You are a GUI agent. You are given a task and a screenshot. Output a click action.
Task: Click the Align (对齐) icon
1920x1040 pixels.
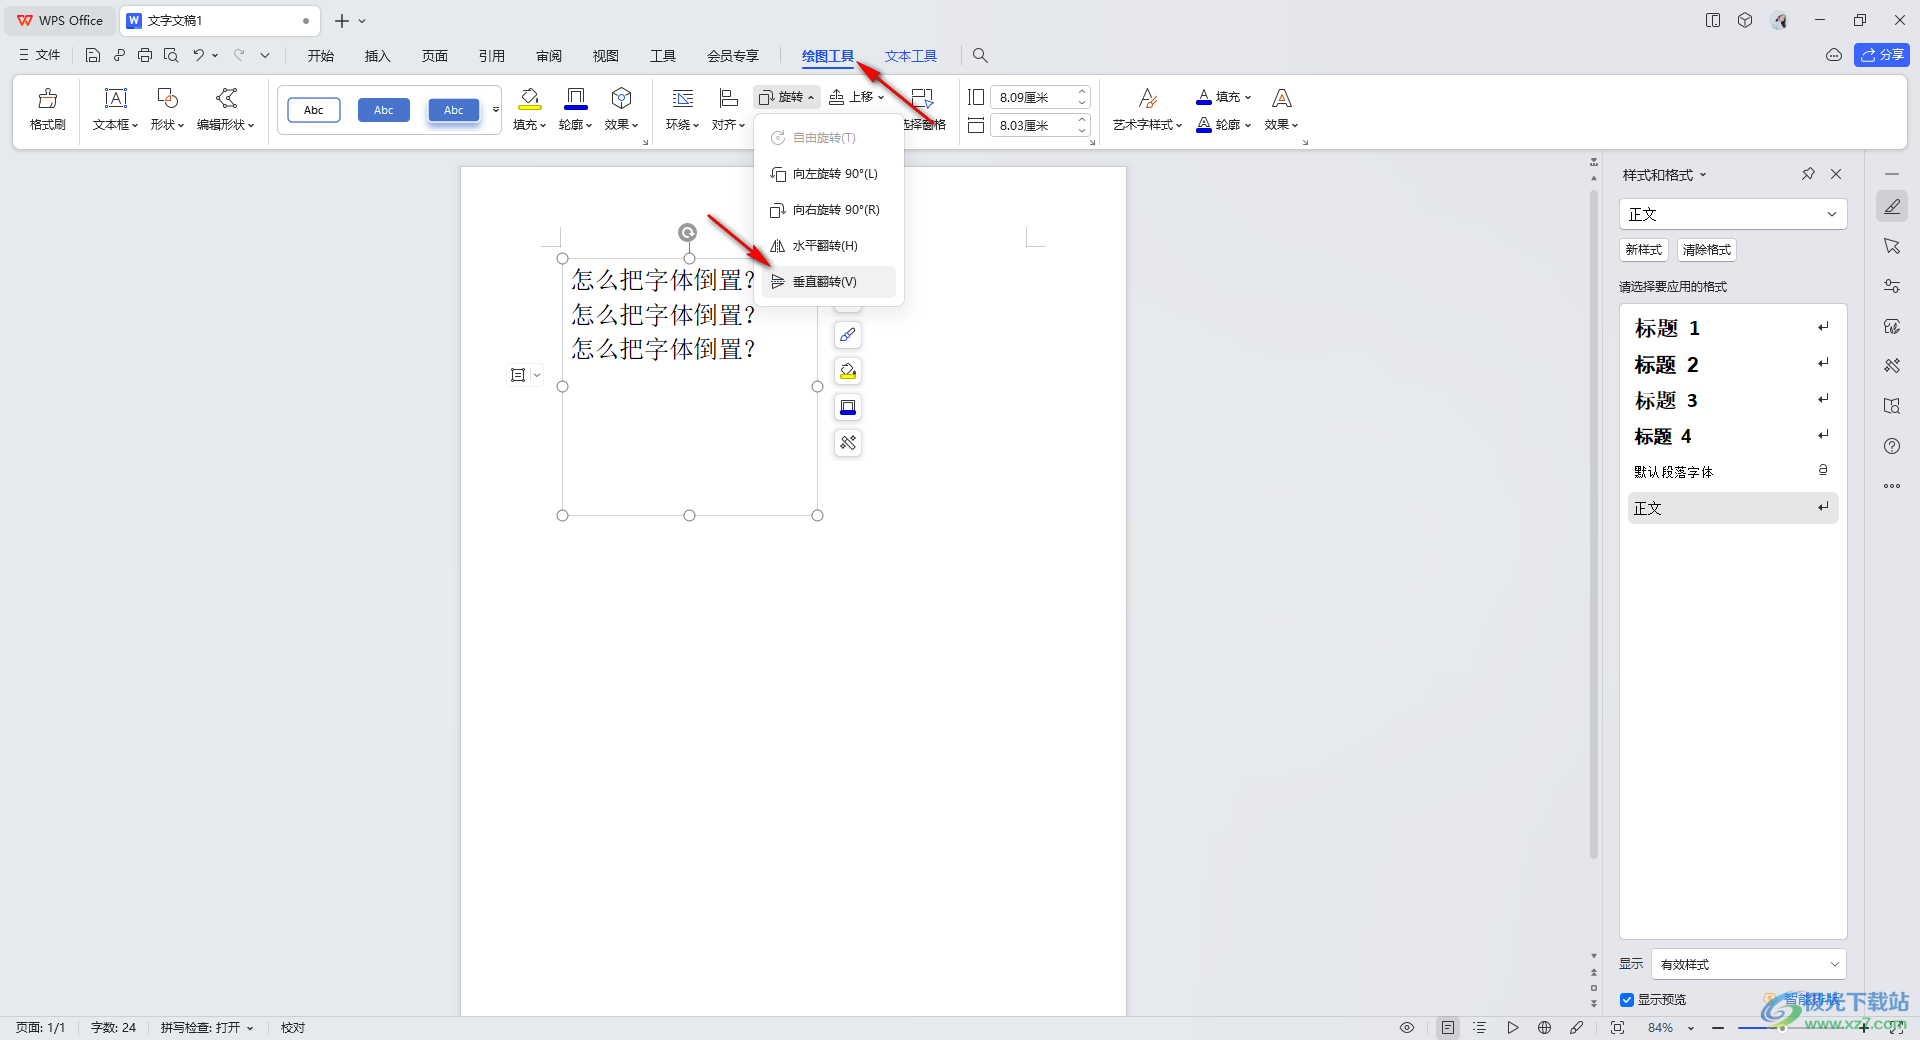click(728, 98)
